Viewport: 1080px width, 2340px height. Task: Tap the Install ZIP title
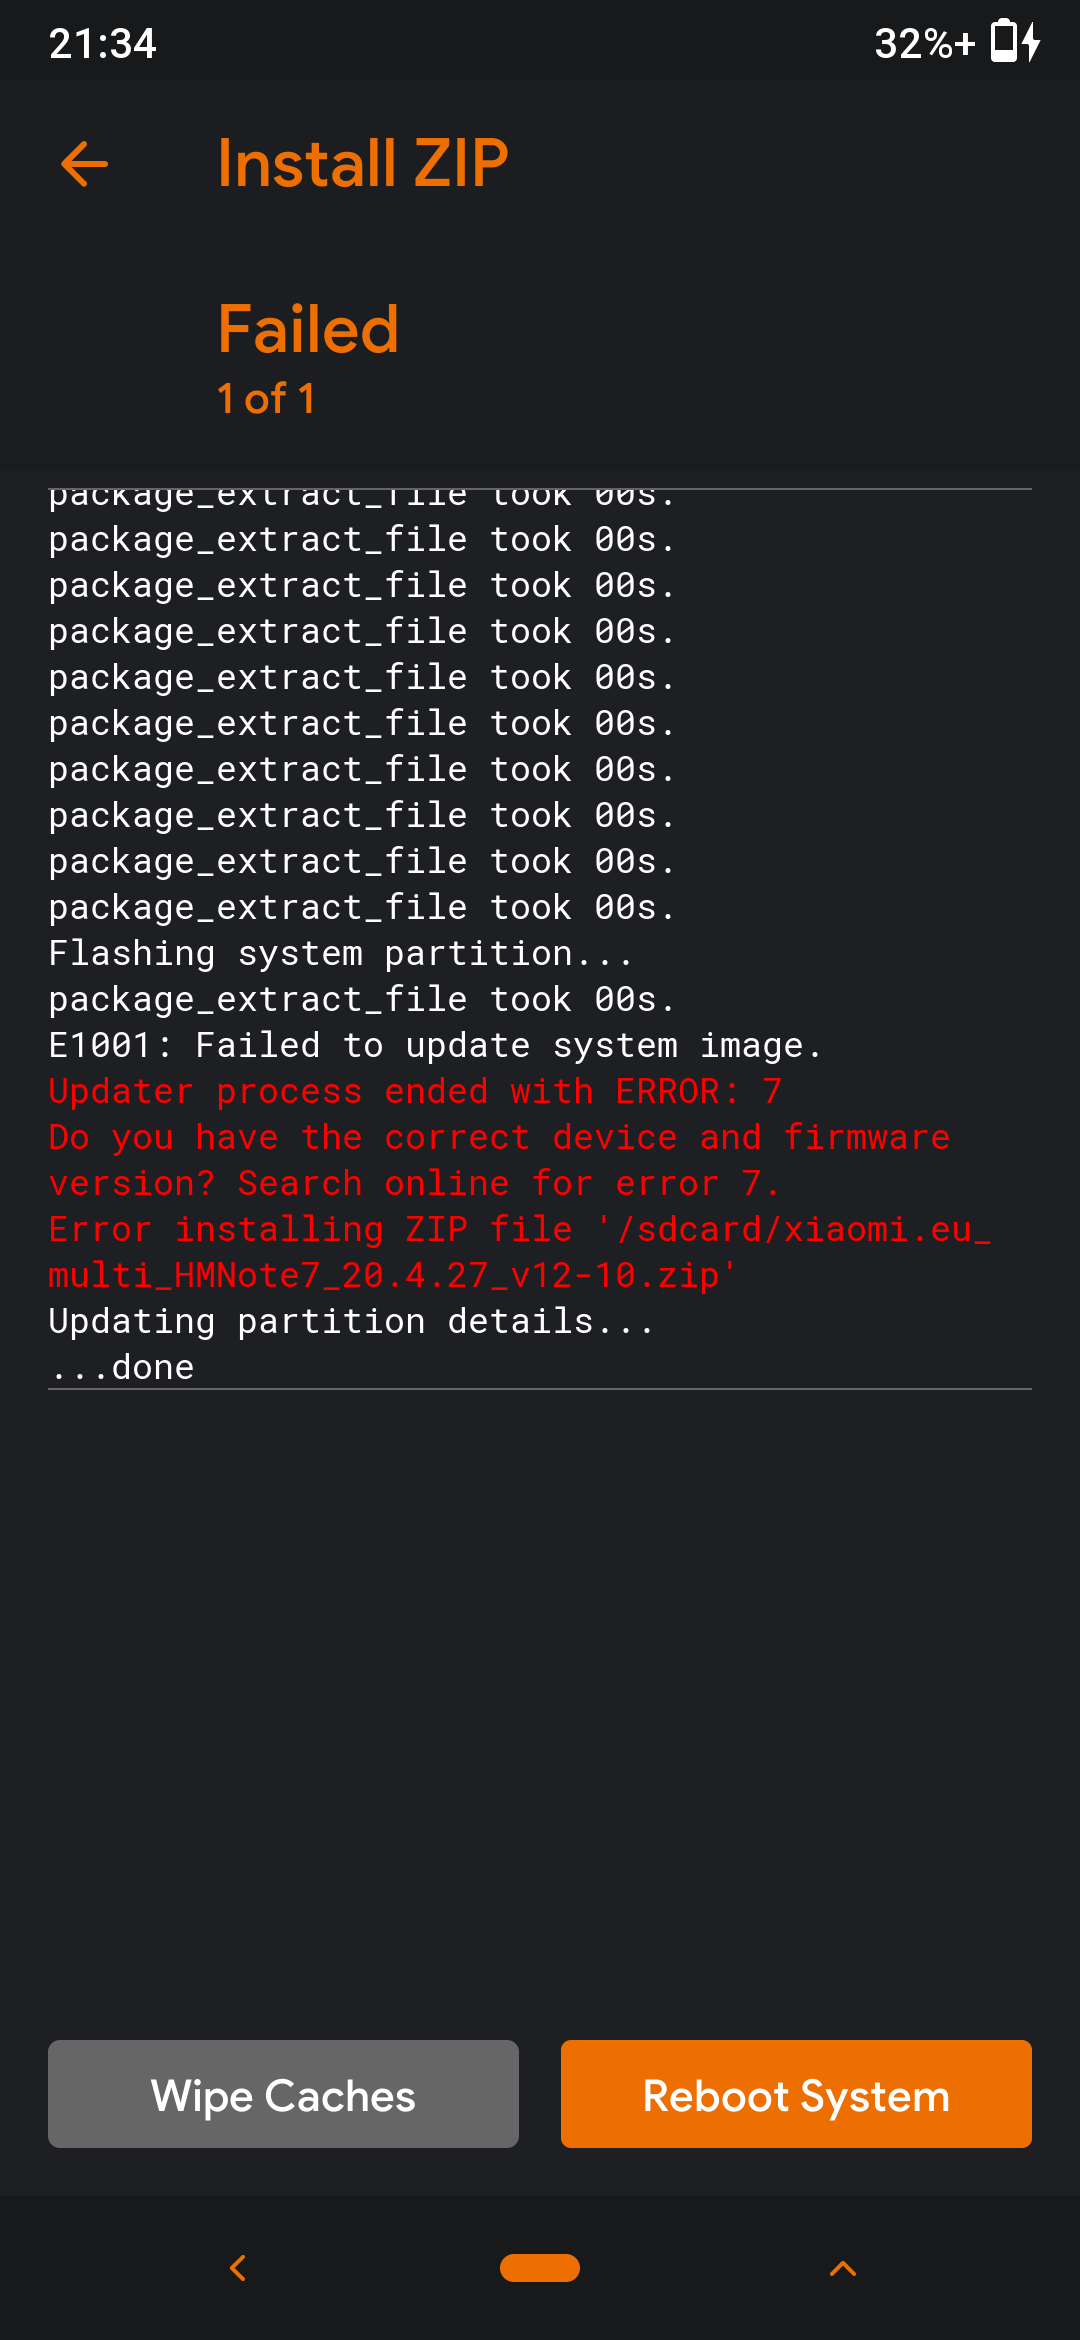pos(363,164)
